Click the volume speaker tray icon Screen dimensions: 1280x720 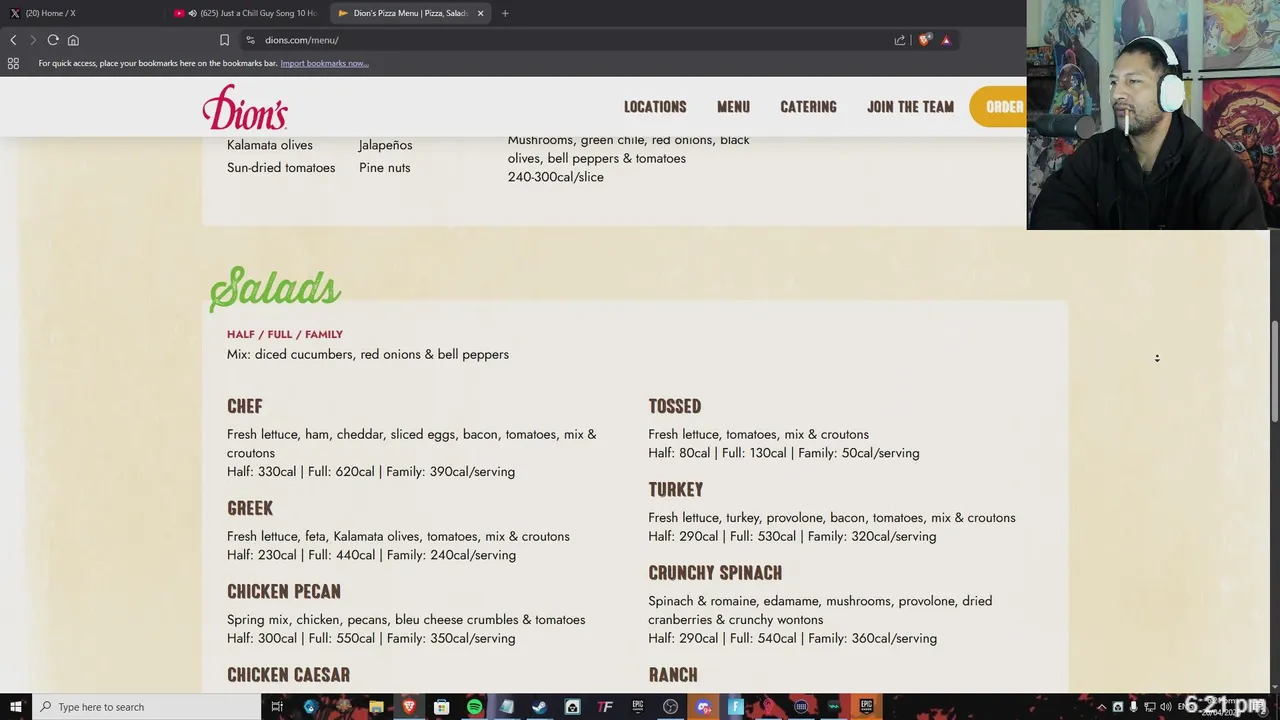pyautogui.click(x=1166, y=707)
